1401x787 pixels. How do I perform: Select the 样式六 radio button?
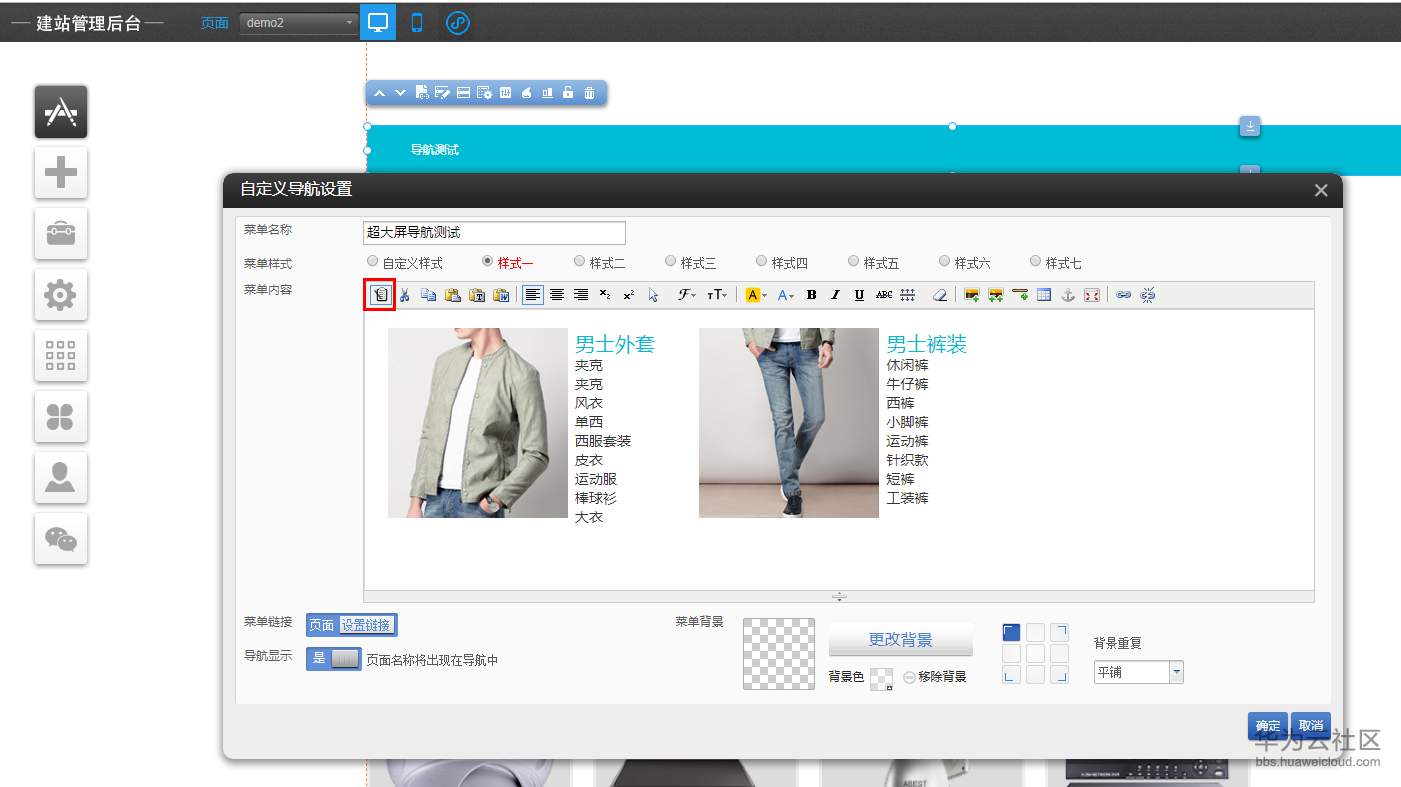[x=945, y=262]
